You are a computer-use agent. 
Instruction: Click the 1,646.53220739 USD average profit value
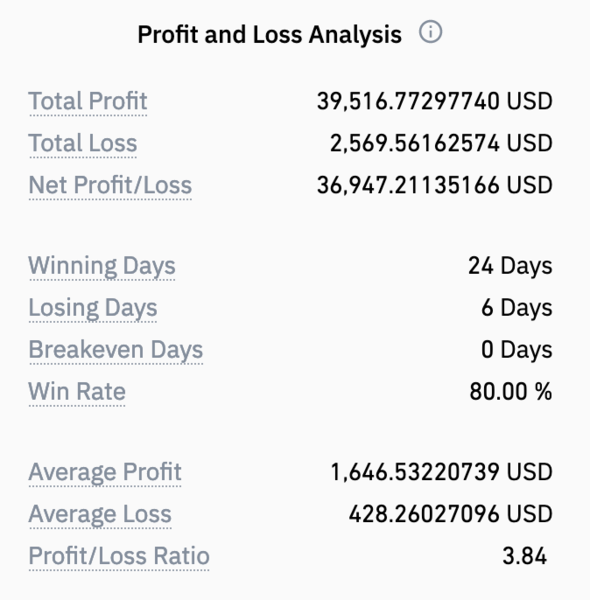point(441,472)
